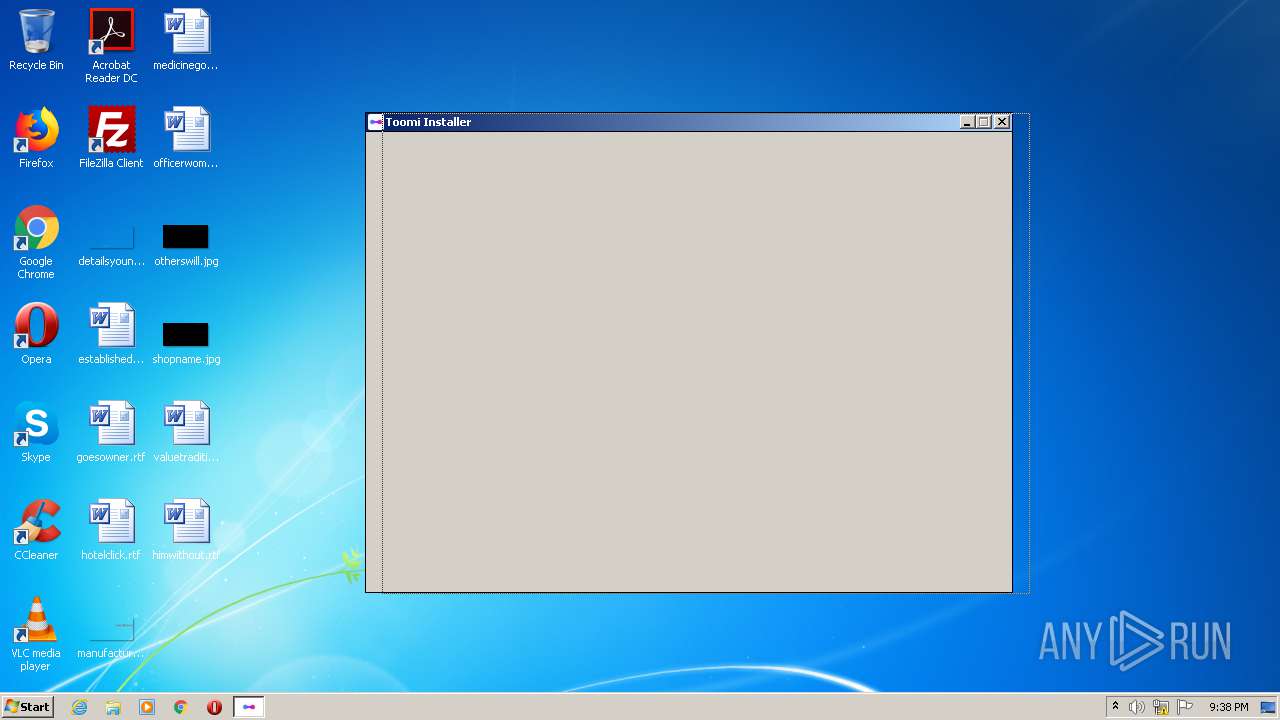Open Firefox desktop shortcut

(x=36, y=139)
